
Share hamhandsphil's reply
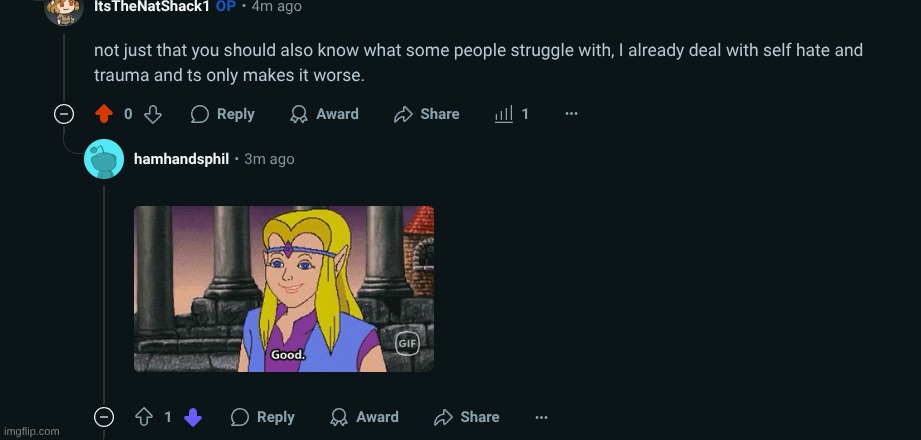pyautogui.click(x=467, y=417)
